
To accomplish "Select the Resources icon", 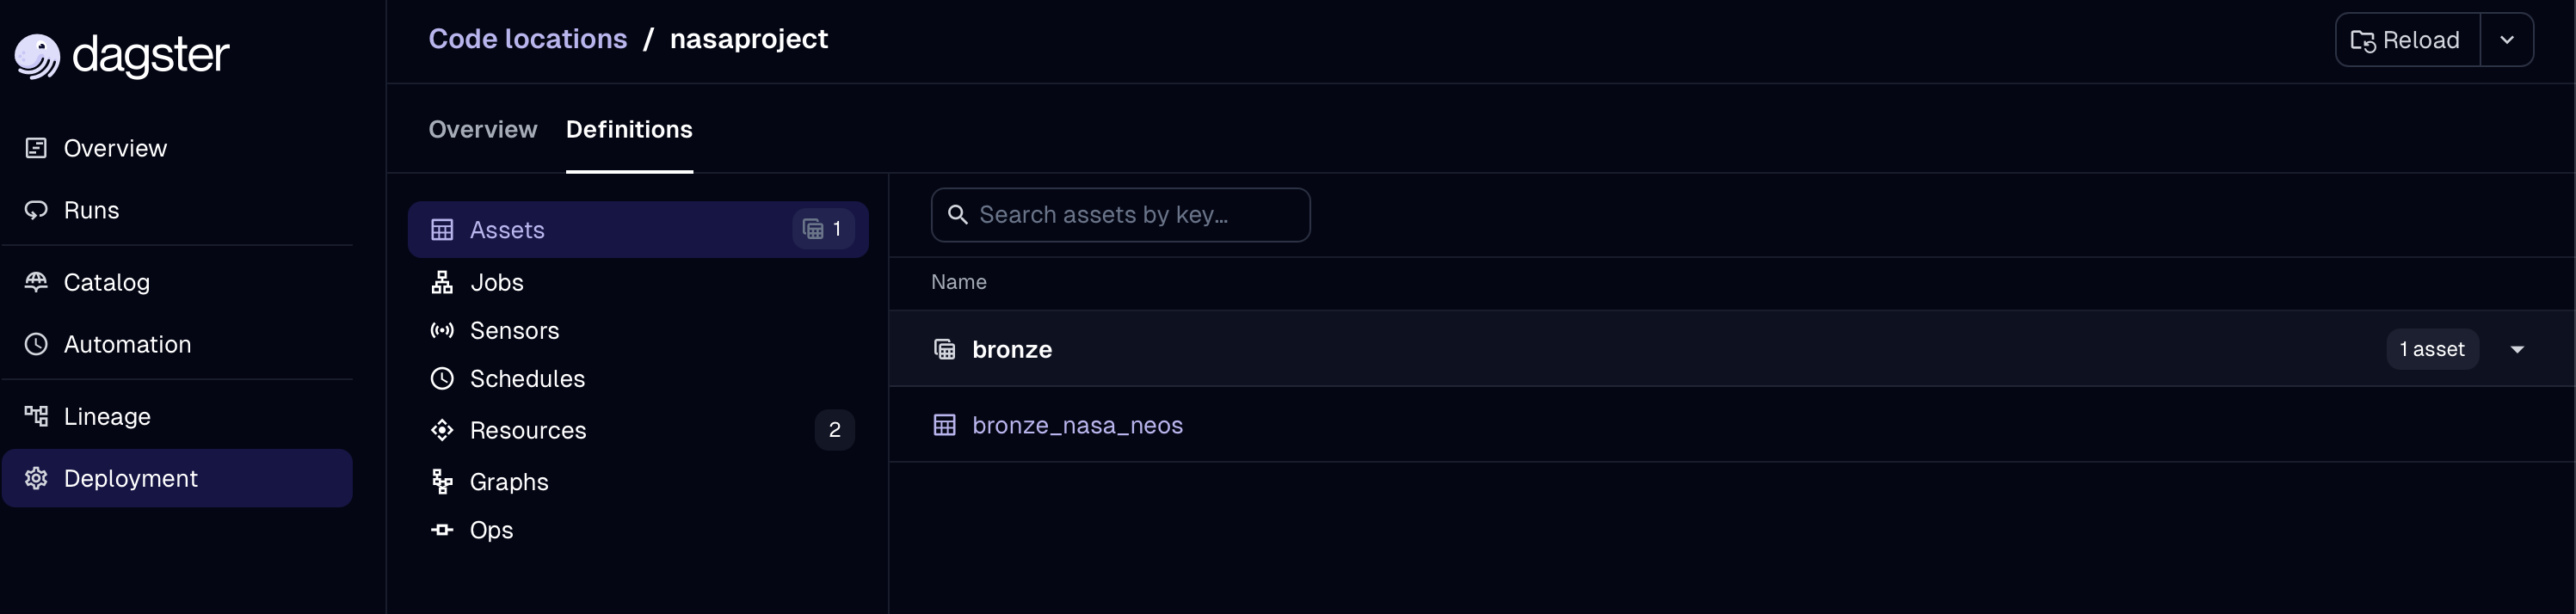I will coord(444,430).
